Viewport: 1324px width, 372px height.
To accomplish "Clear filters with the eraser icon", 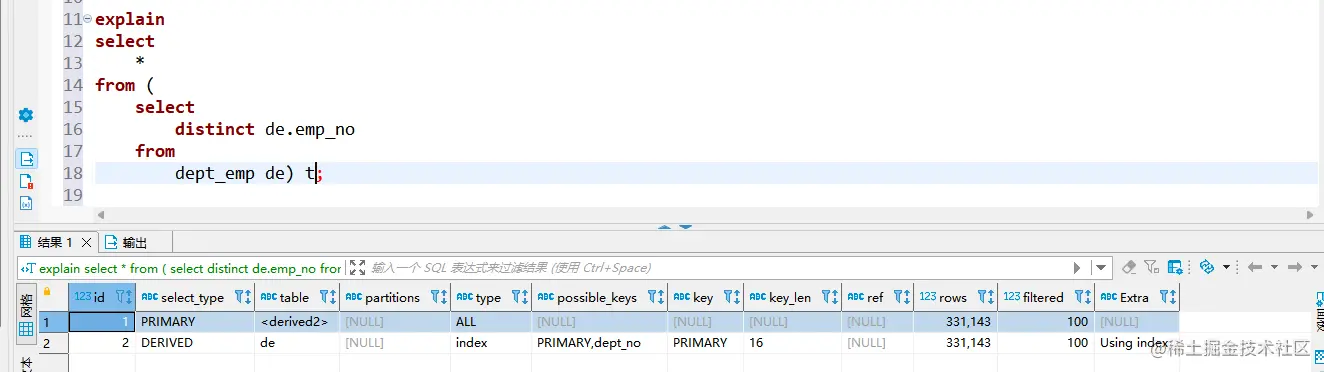I will point(1129,267).
